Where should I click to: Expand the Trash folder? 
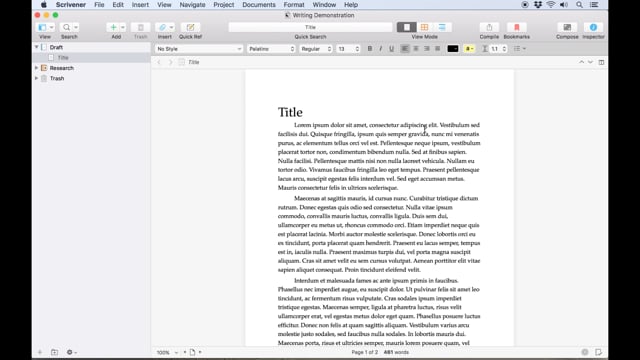point(37,78)
